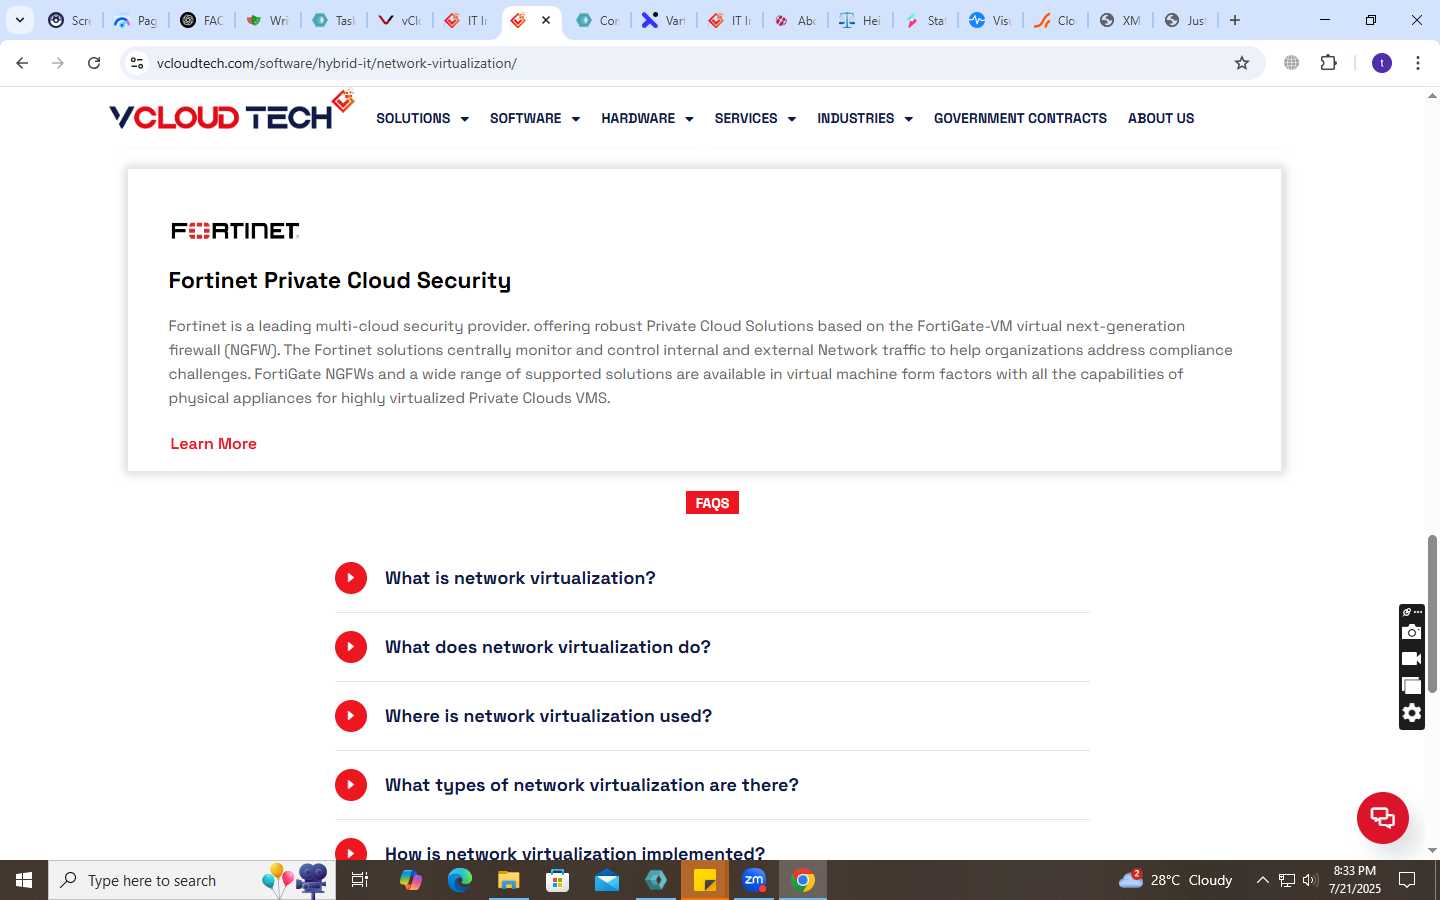
Task: Open a new browser tab
Action: click(1235, 20)
